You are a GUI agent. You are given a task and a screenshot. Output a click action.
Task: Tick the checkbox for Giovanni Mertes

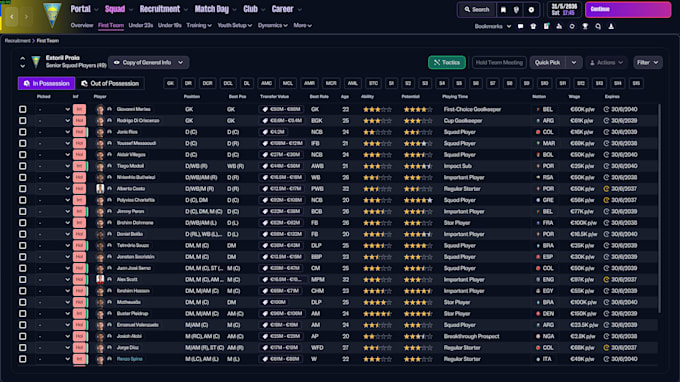[23, 109]
